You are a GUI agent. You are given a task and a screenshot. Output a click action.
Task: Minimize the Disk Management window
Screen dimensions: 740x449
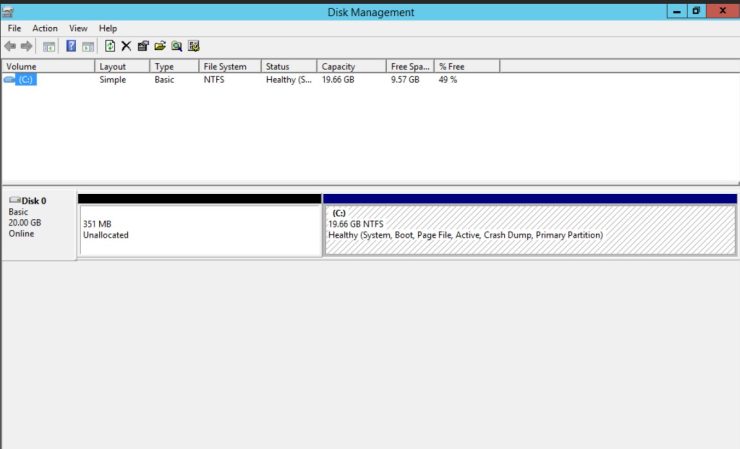(677, 11)
